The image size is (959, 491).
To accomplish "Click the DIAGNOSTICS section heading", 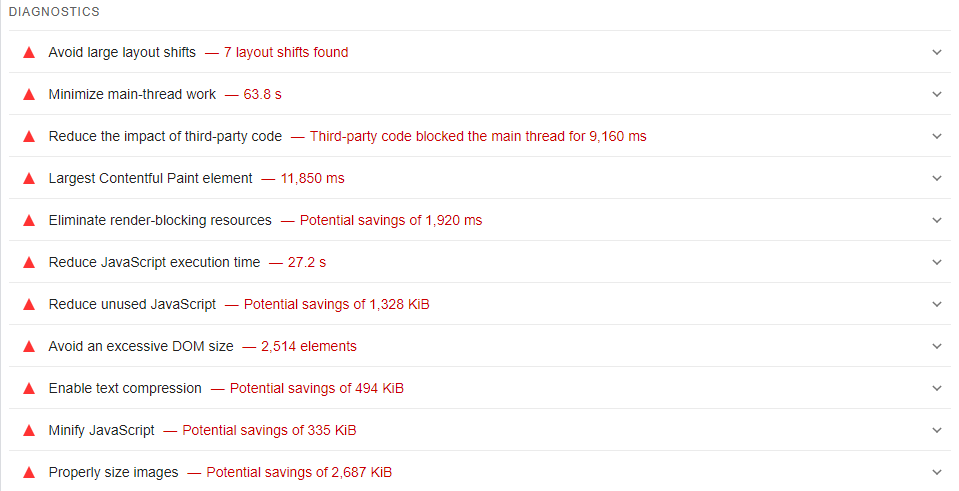I will pyautogui.click(x=54, y=11).
